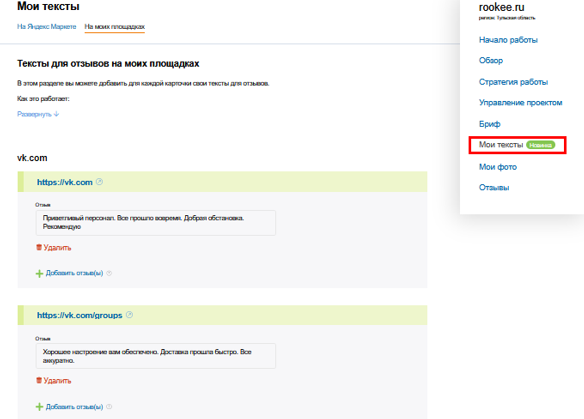
Task: Click the region text under rookee.ru
Action: click(x=507, y=18)
